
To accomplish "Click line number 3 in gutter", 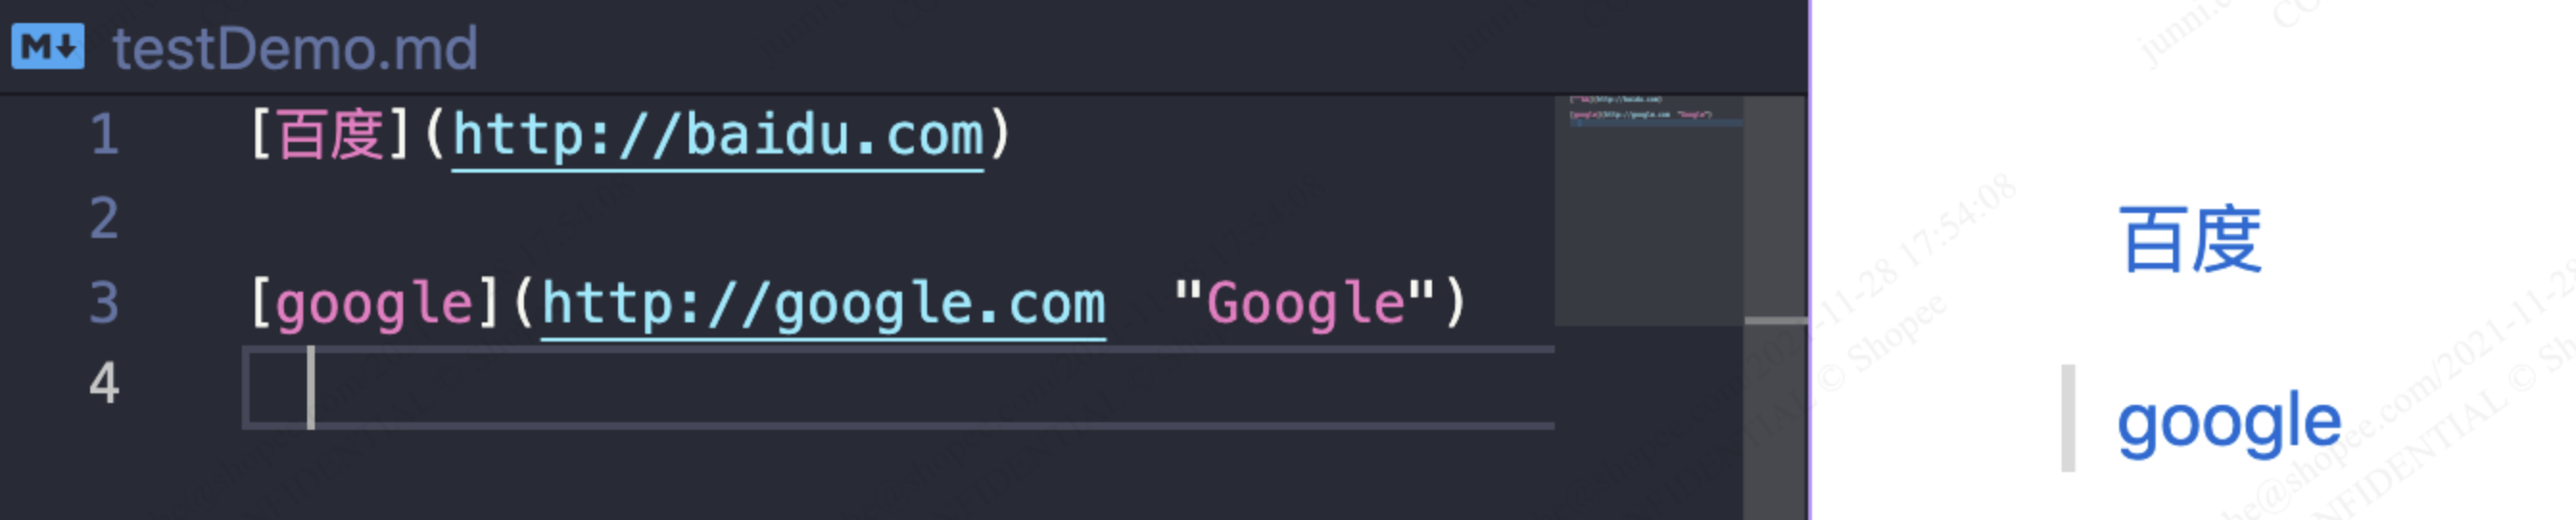I will [105, 303].
